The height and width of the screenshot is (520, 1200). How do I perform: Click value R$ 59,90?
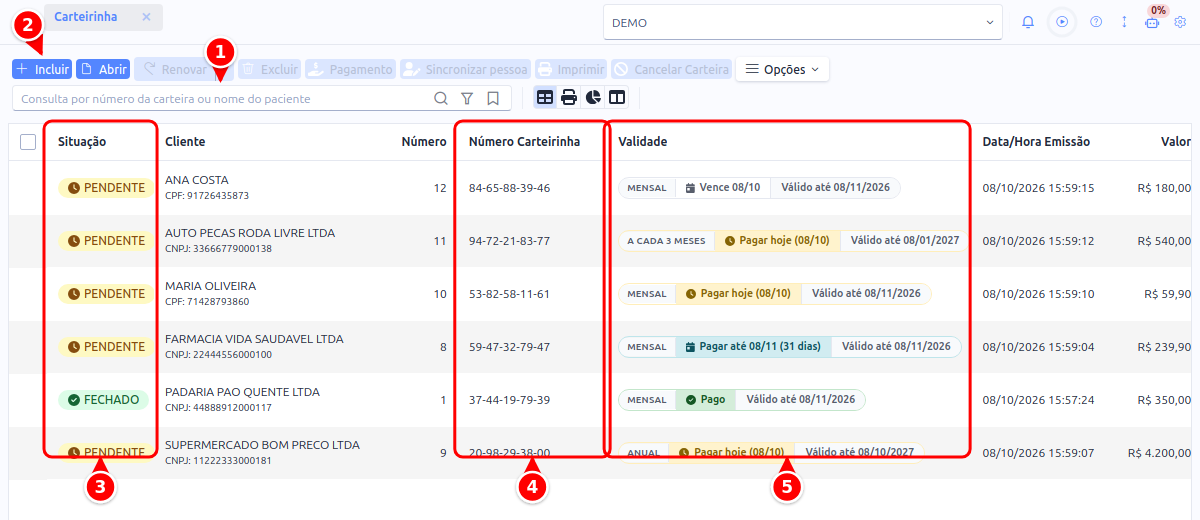pyautogui.click(x=1168, y=294)
